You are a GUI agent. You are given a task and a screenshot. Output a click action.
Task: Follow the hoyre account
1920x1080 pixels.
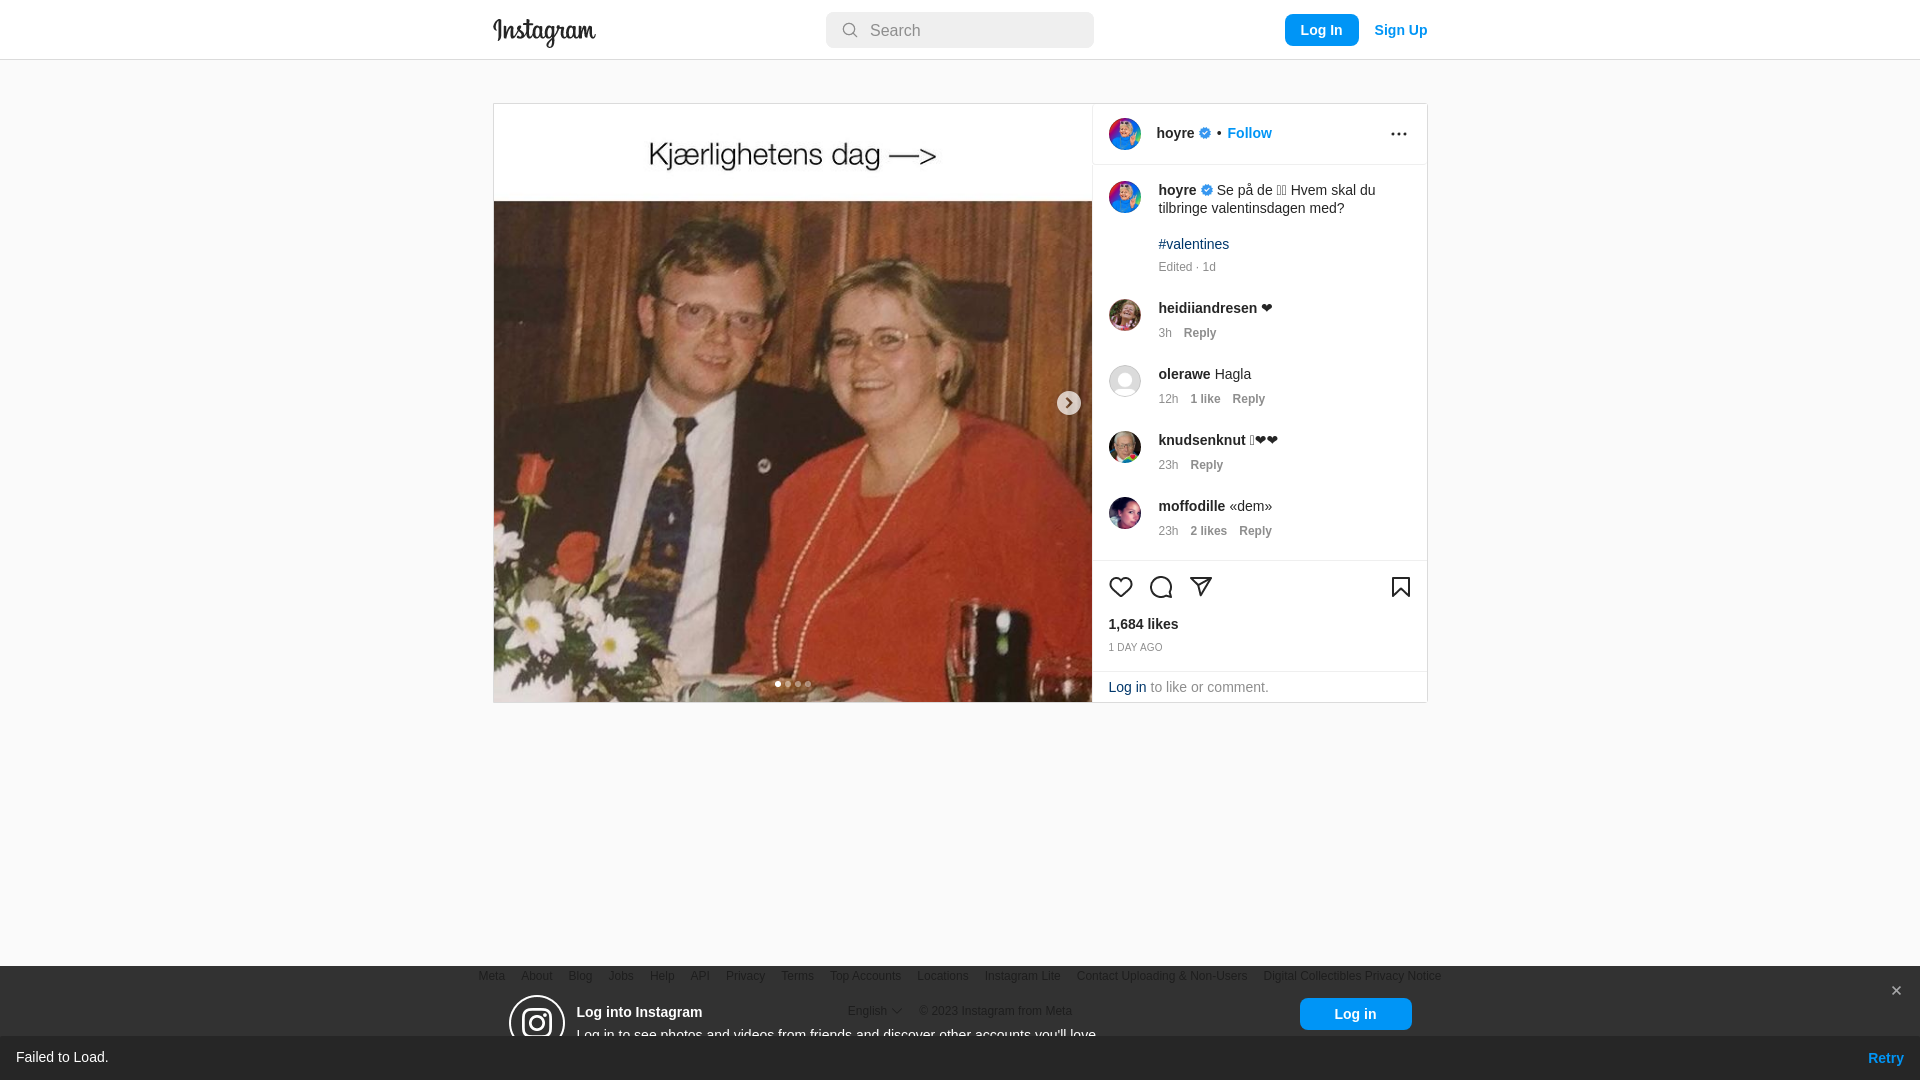(1249, 133)
